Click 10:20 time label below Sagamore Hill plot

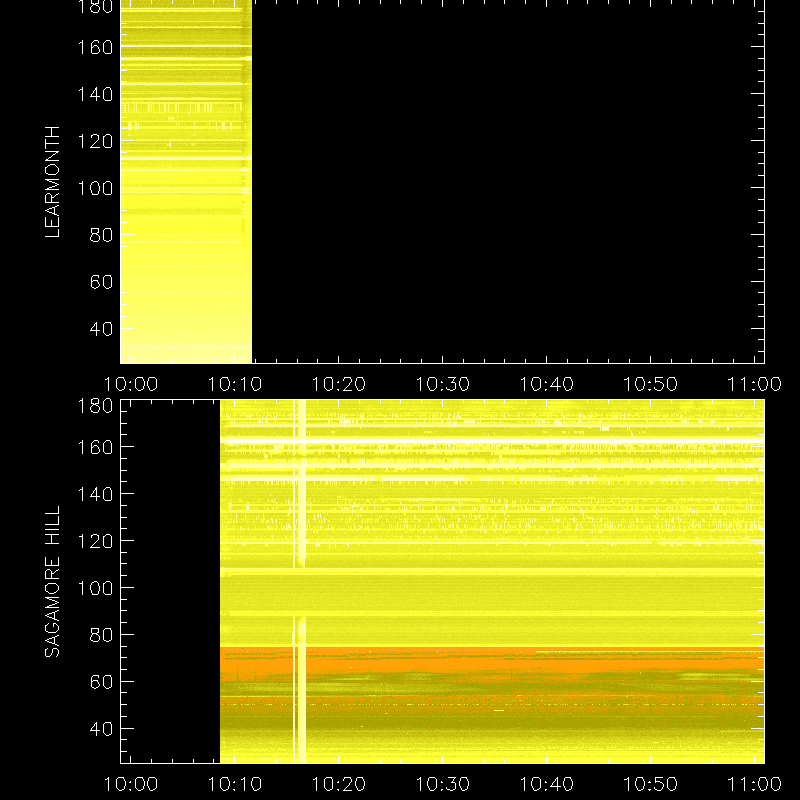[x=339, y=784]
